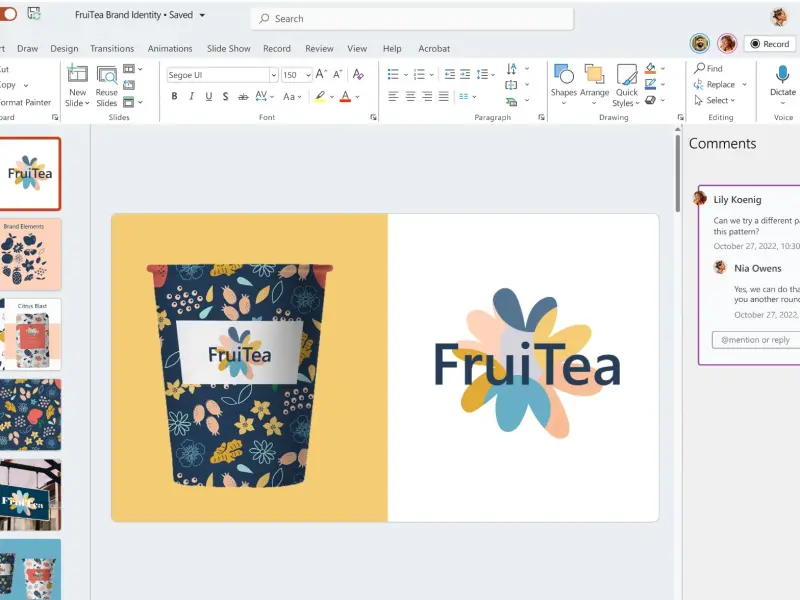
Task: Open the Arrange menu
Action: pyautogui.click(x=594, y=85)
